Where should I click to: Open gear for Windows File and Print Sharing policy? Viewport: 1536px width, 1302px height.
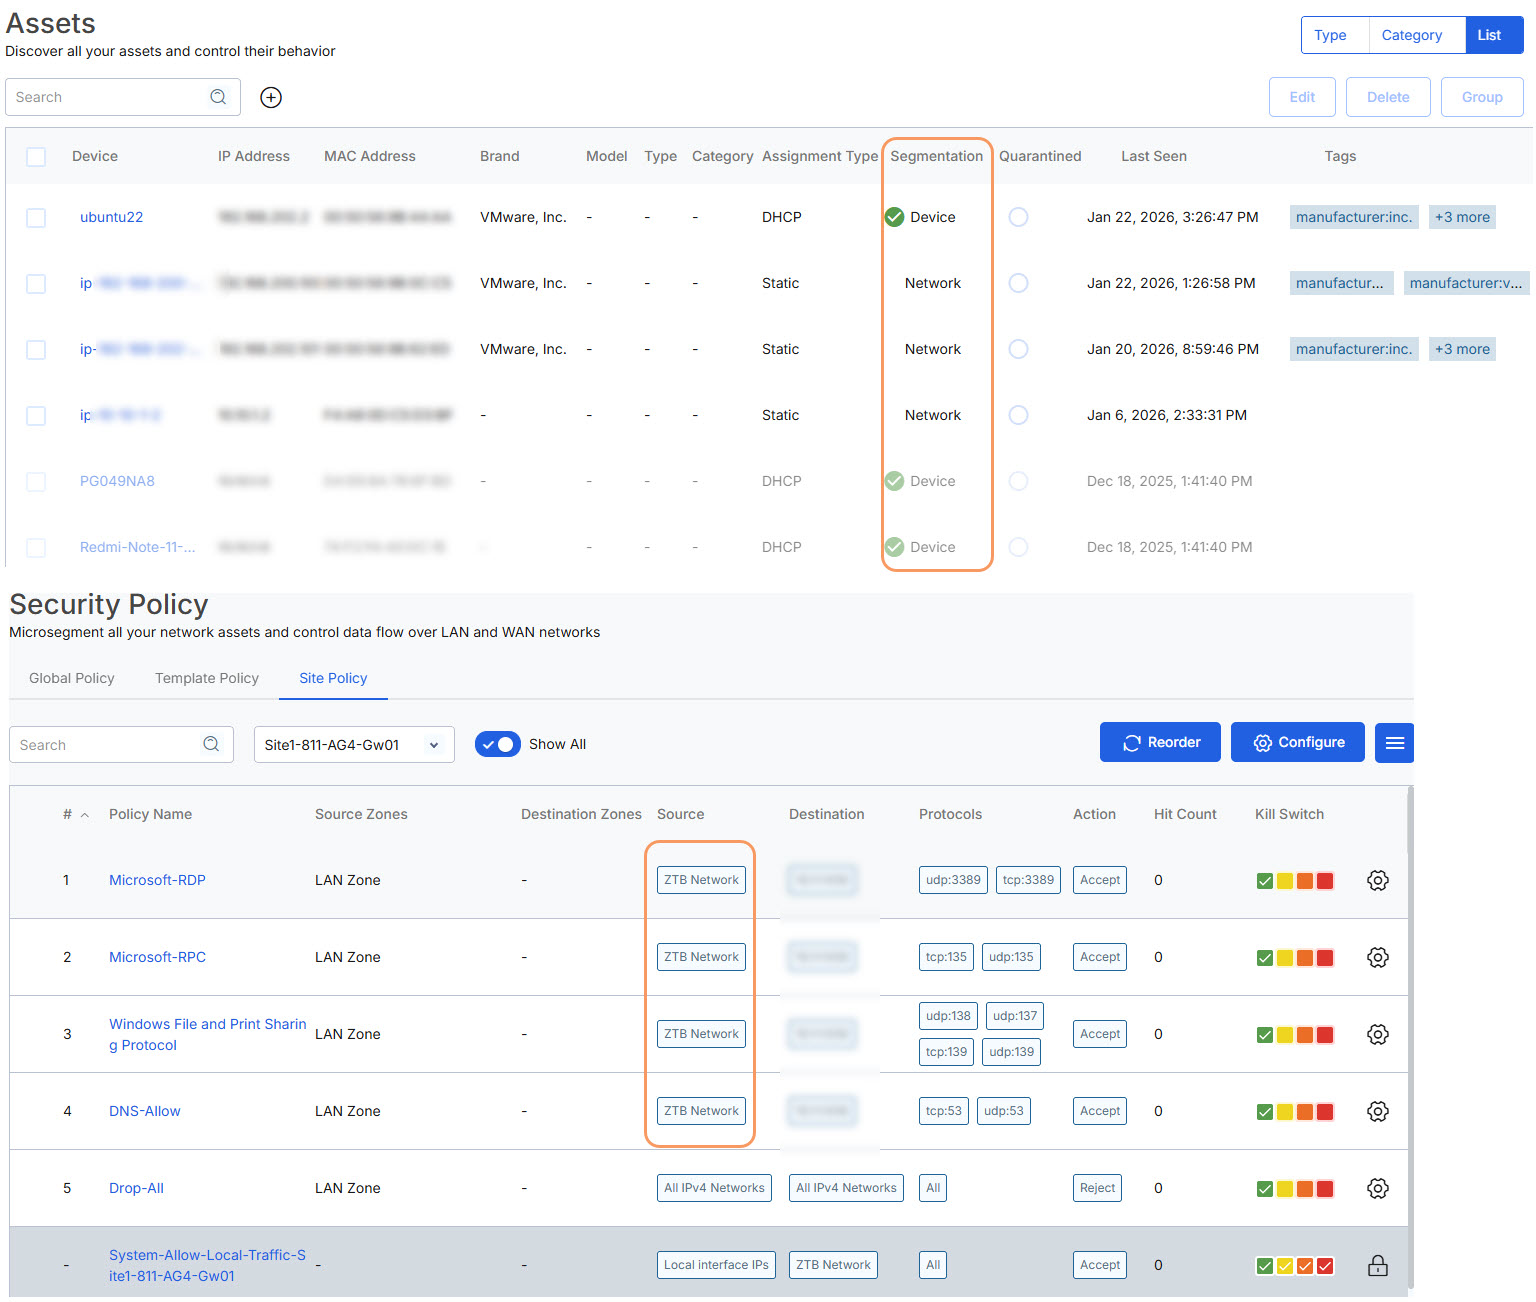click(1378, 1034)
